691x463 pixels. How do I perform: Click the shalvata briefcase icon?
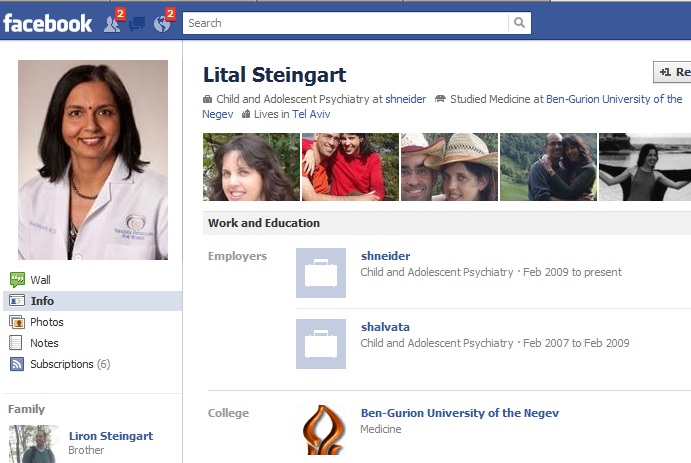coord(321,344)
